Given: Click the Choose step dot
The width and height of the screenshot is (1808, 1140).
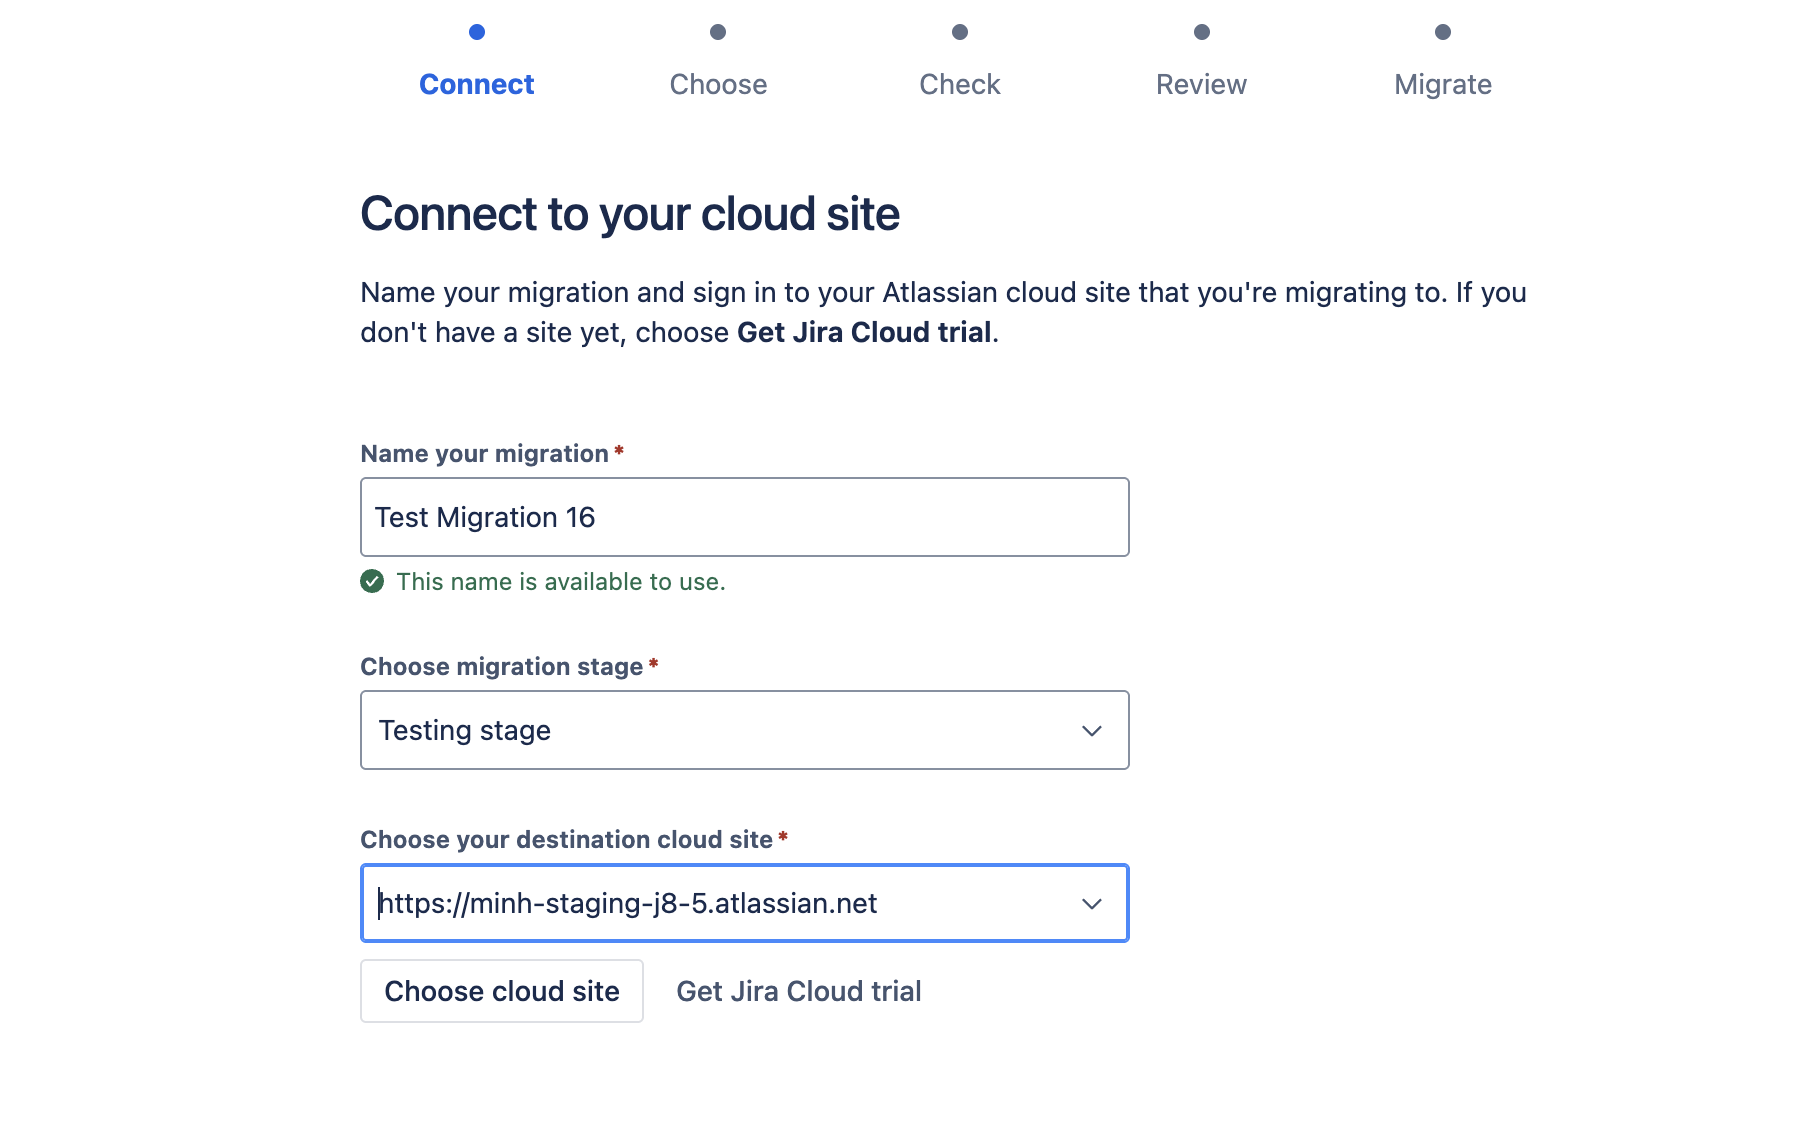Looking at the screenshot, I should [718, 32].
